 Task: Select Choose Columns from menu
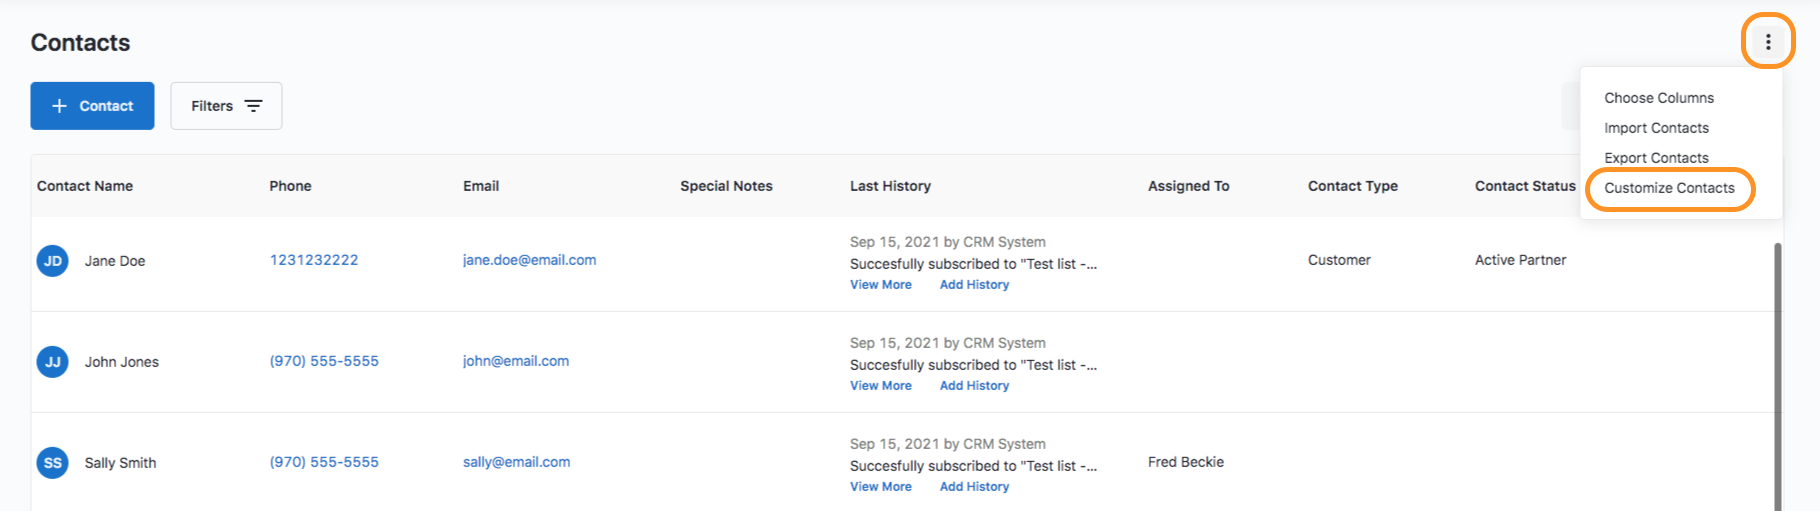pos(1659,98)
